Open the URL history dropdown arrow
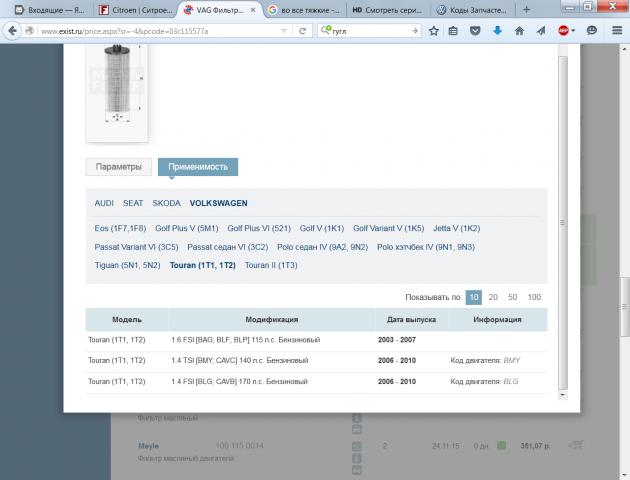This screenshot has height=480, width=630. pyautogui.click(x=284, y=31)
